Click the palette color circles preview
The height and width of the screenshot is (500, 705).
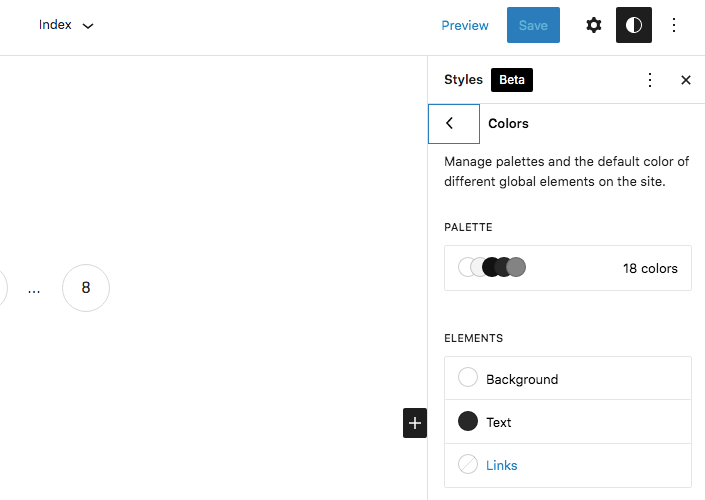coord(492,268)
